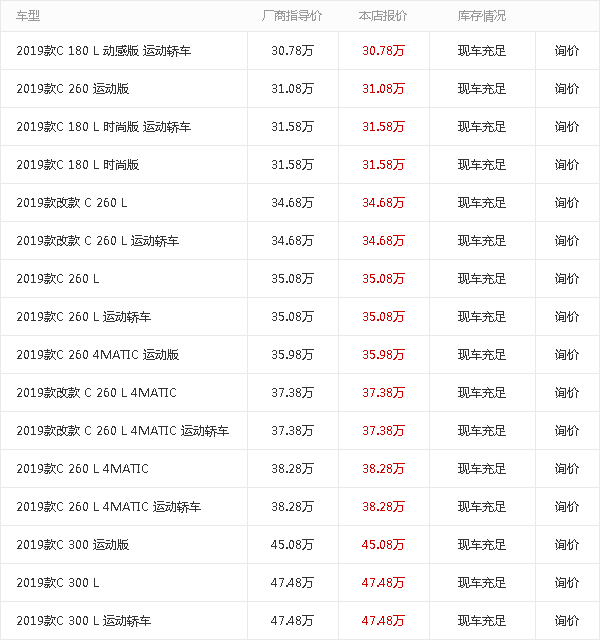The image size is (601, 642).
Task: Request a quote for 2019款C 260 运动版
Action: pos(567,89)
